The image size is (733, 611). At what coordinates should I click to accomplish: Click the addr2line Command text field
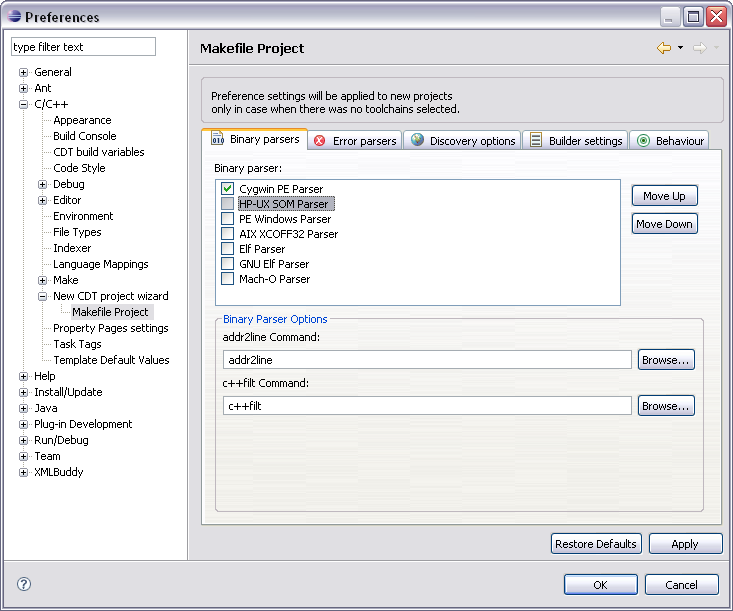427,360
